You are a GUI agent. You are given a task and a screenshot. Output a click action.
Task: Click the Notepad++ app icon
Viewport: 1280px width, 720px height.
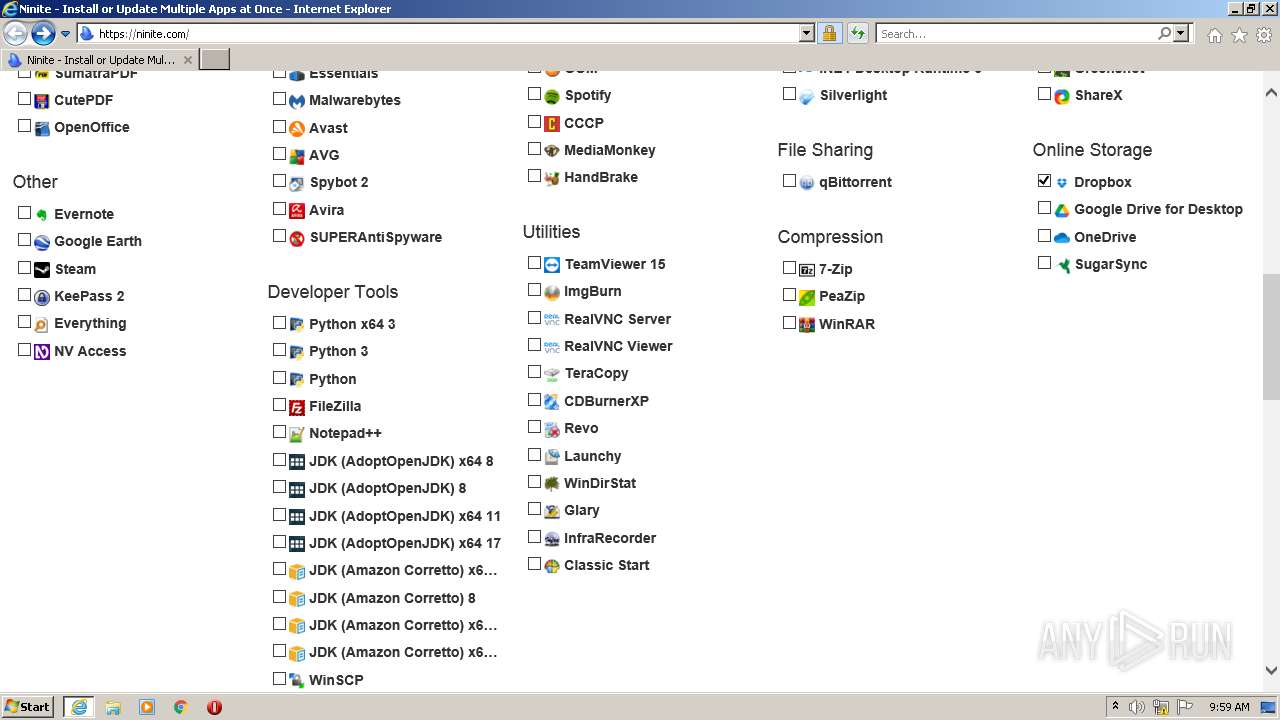(297, 434)
